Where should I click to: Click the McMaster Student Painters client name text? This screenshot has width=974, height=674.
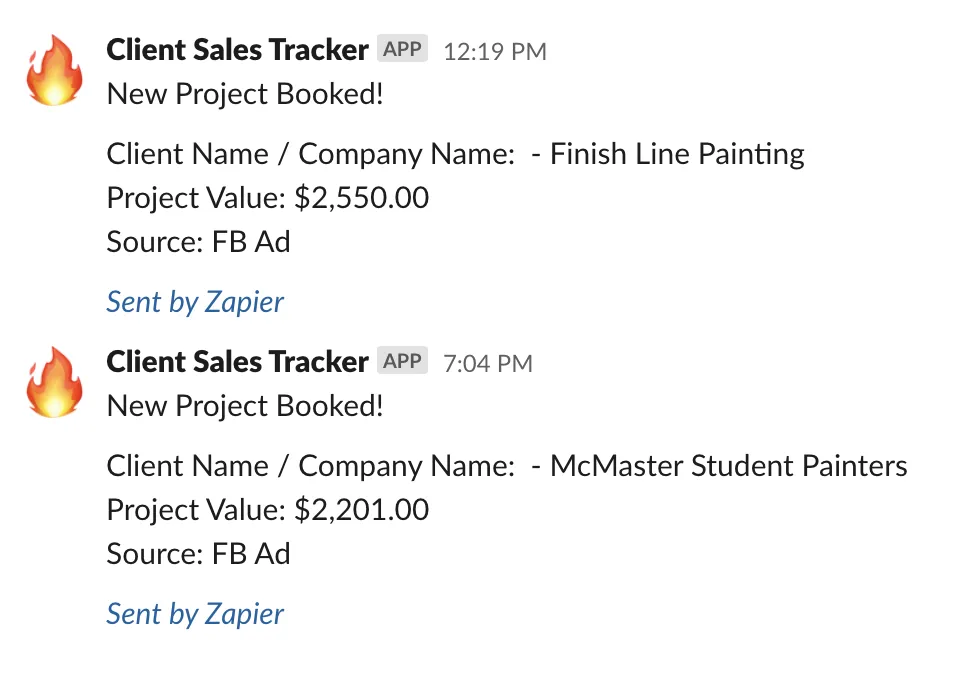[729, 466]
